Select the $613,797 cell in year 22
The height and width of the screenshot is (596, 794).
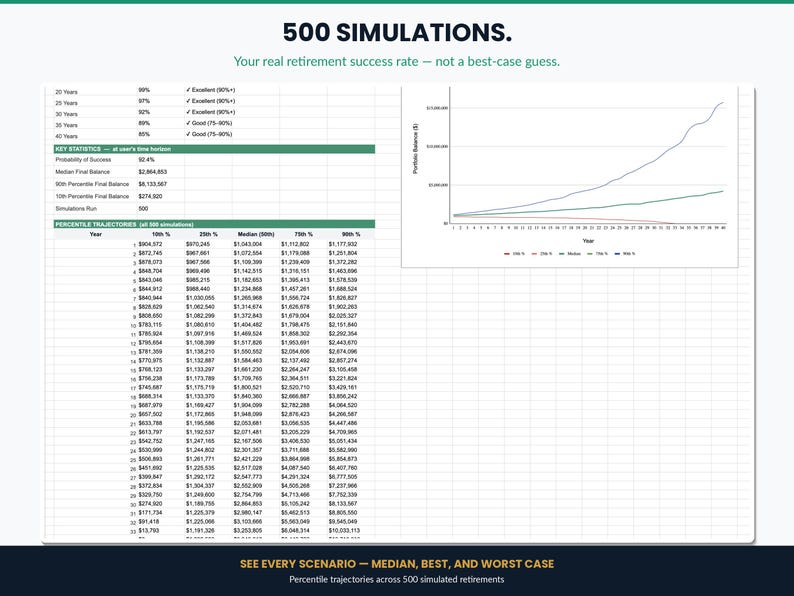(150, 432)
